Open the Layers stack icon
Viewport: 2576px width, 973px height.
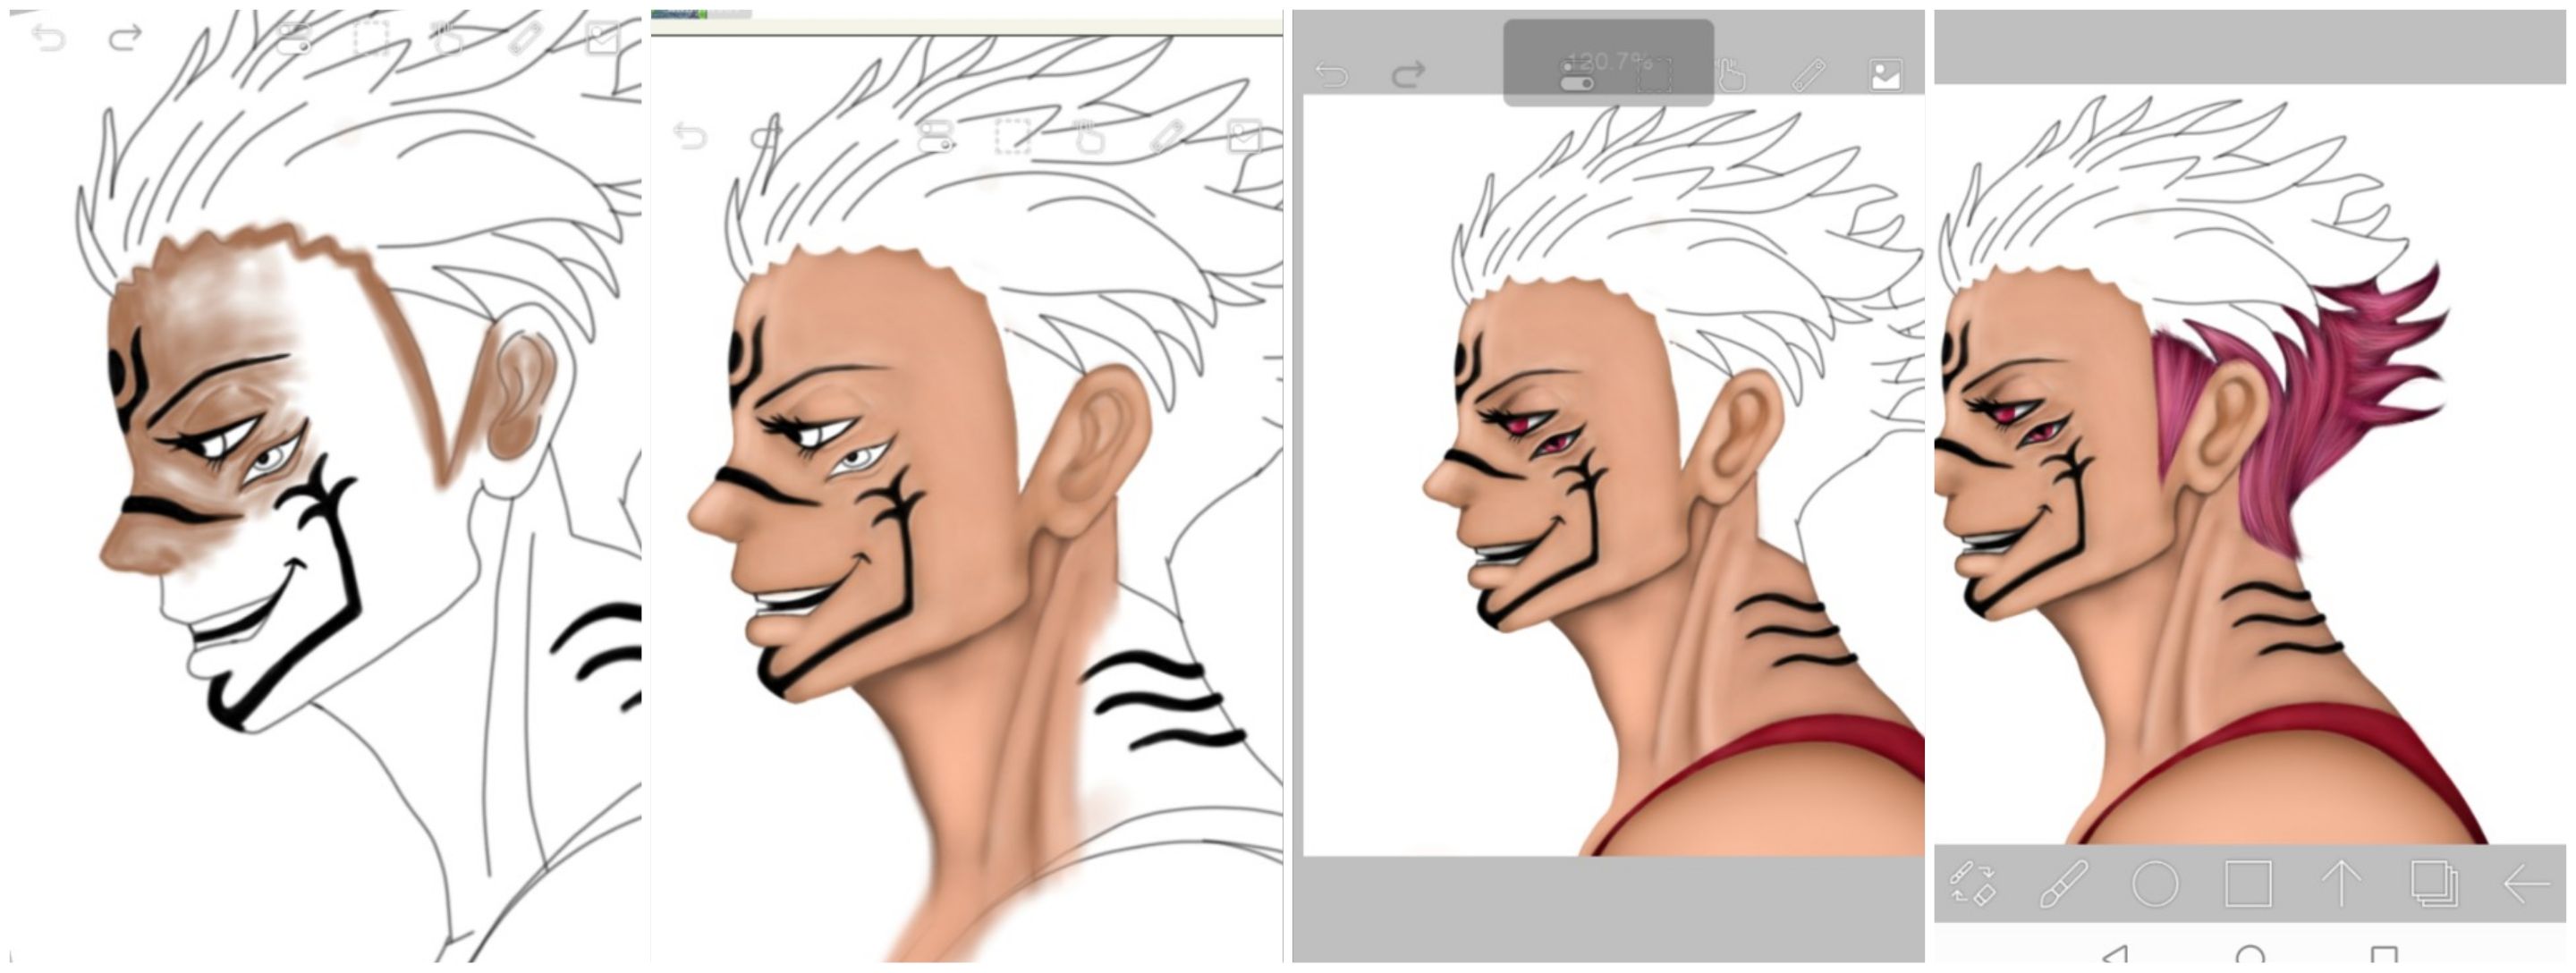pos(2433,884)
